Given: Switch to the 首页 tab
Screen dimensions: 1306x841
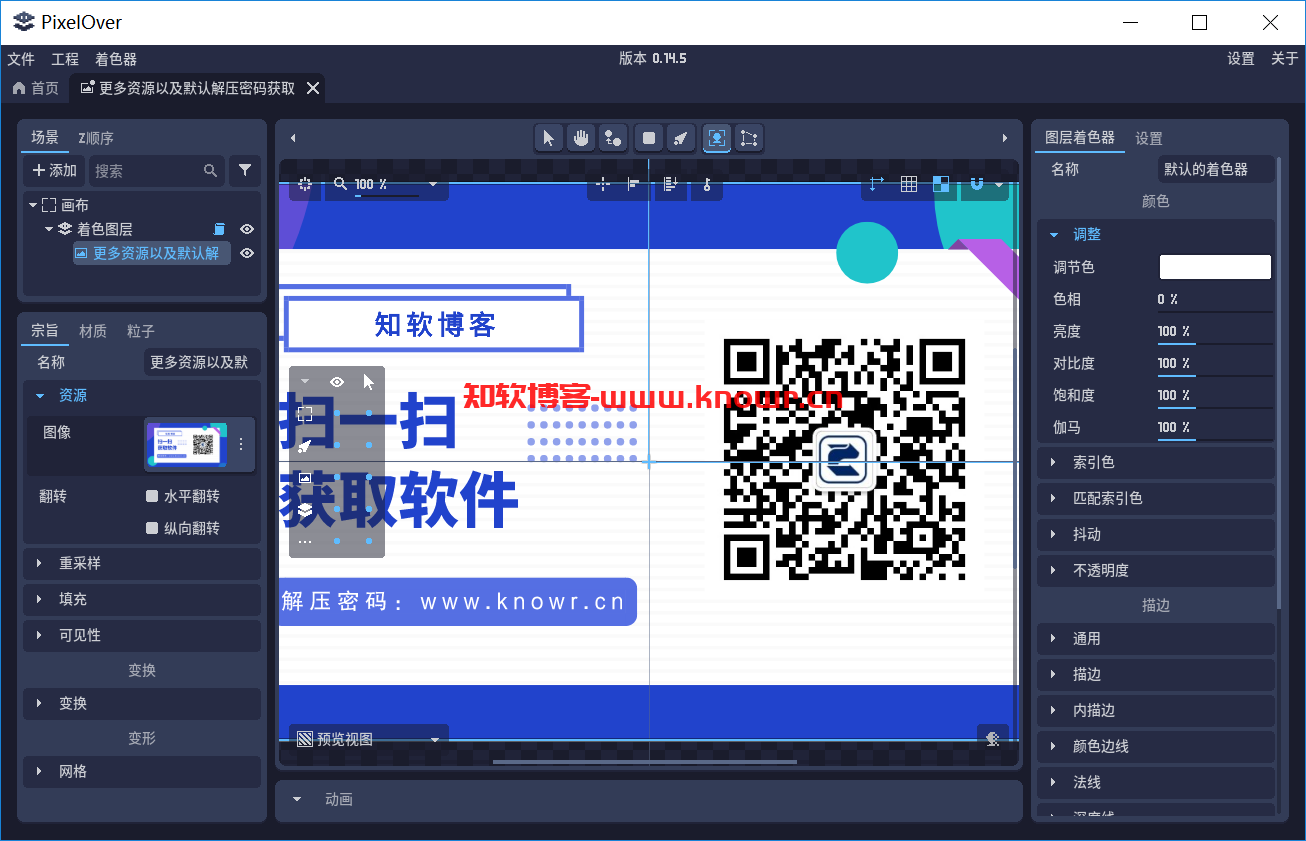Looking at the screenshot, I should [x=35, y=88].
